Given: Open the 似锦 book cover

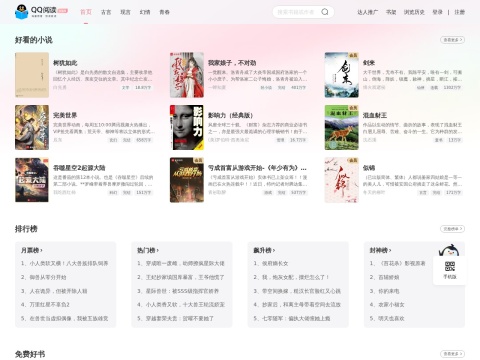Looking at the screenshot, I should [342, 180].
